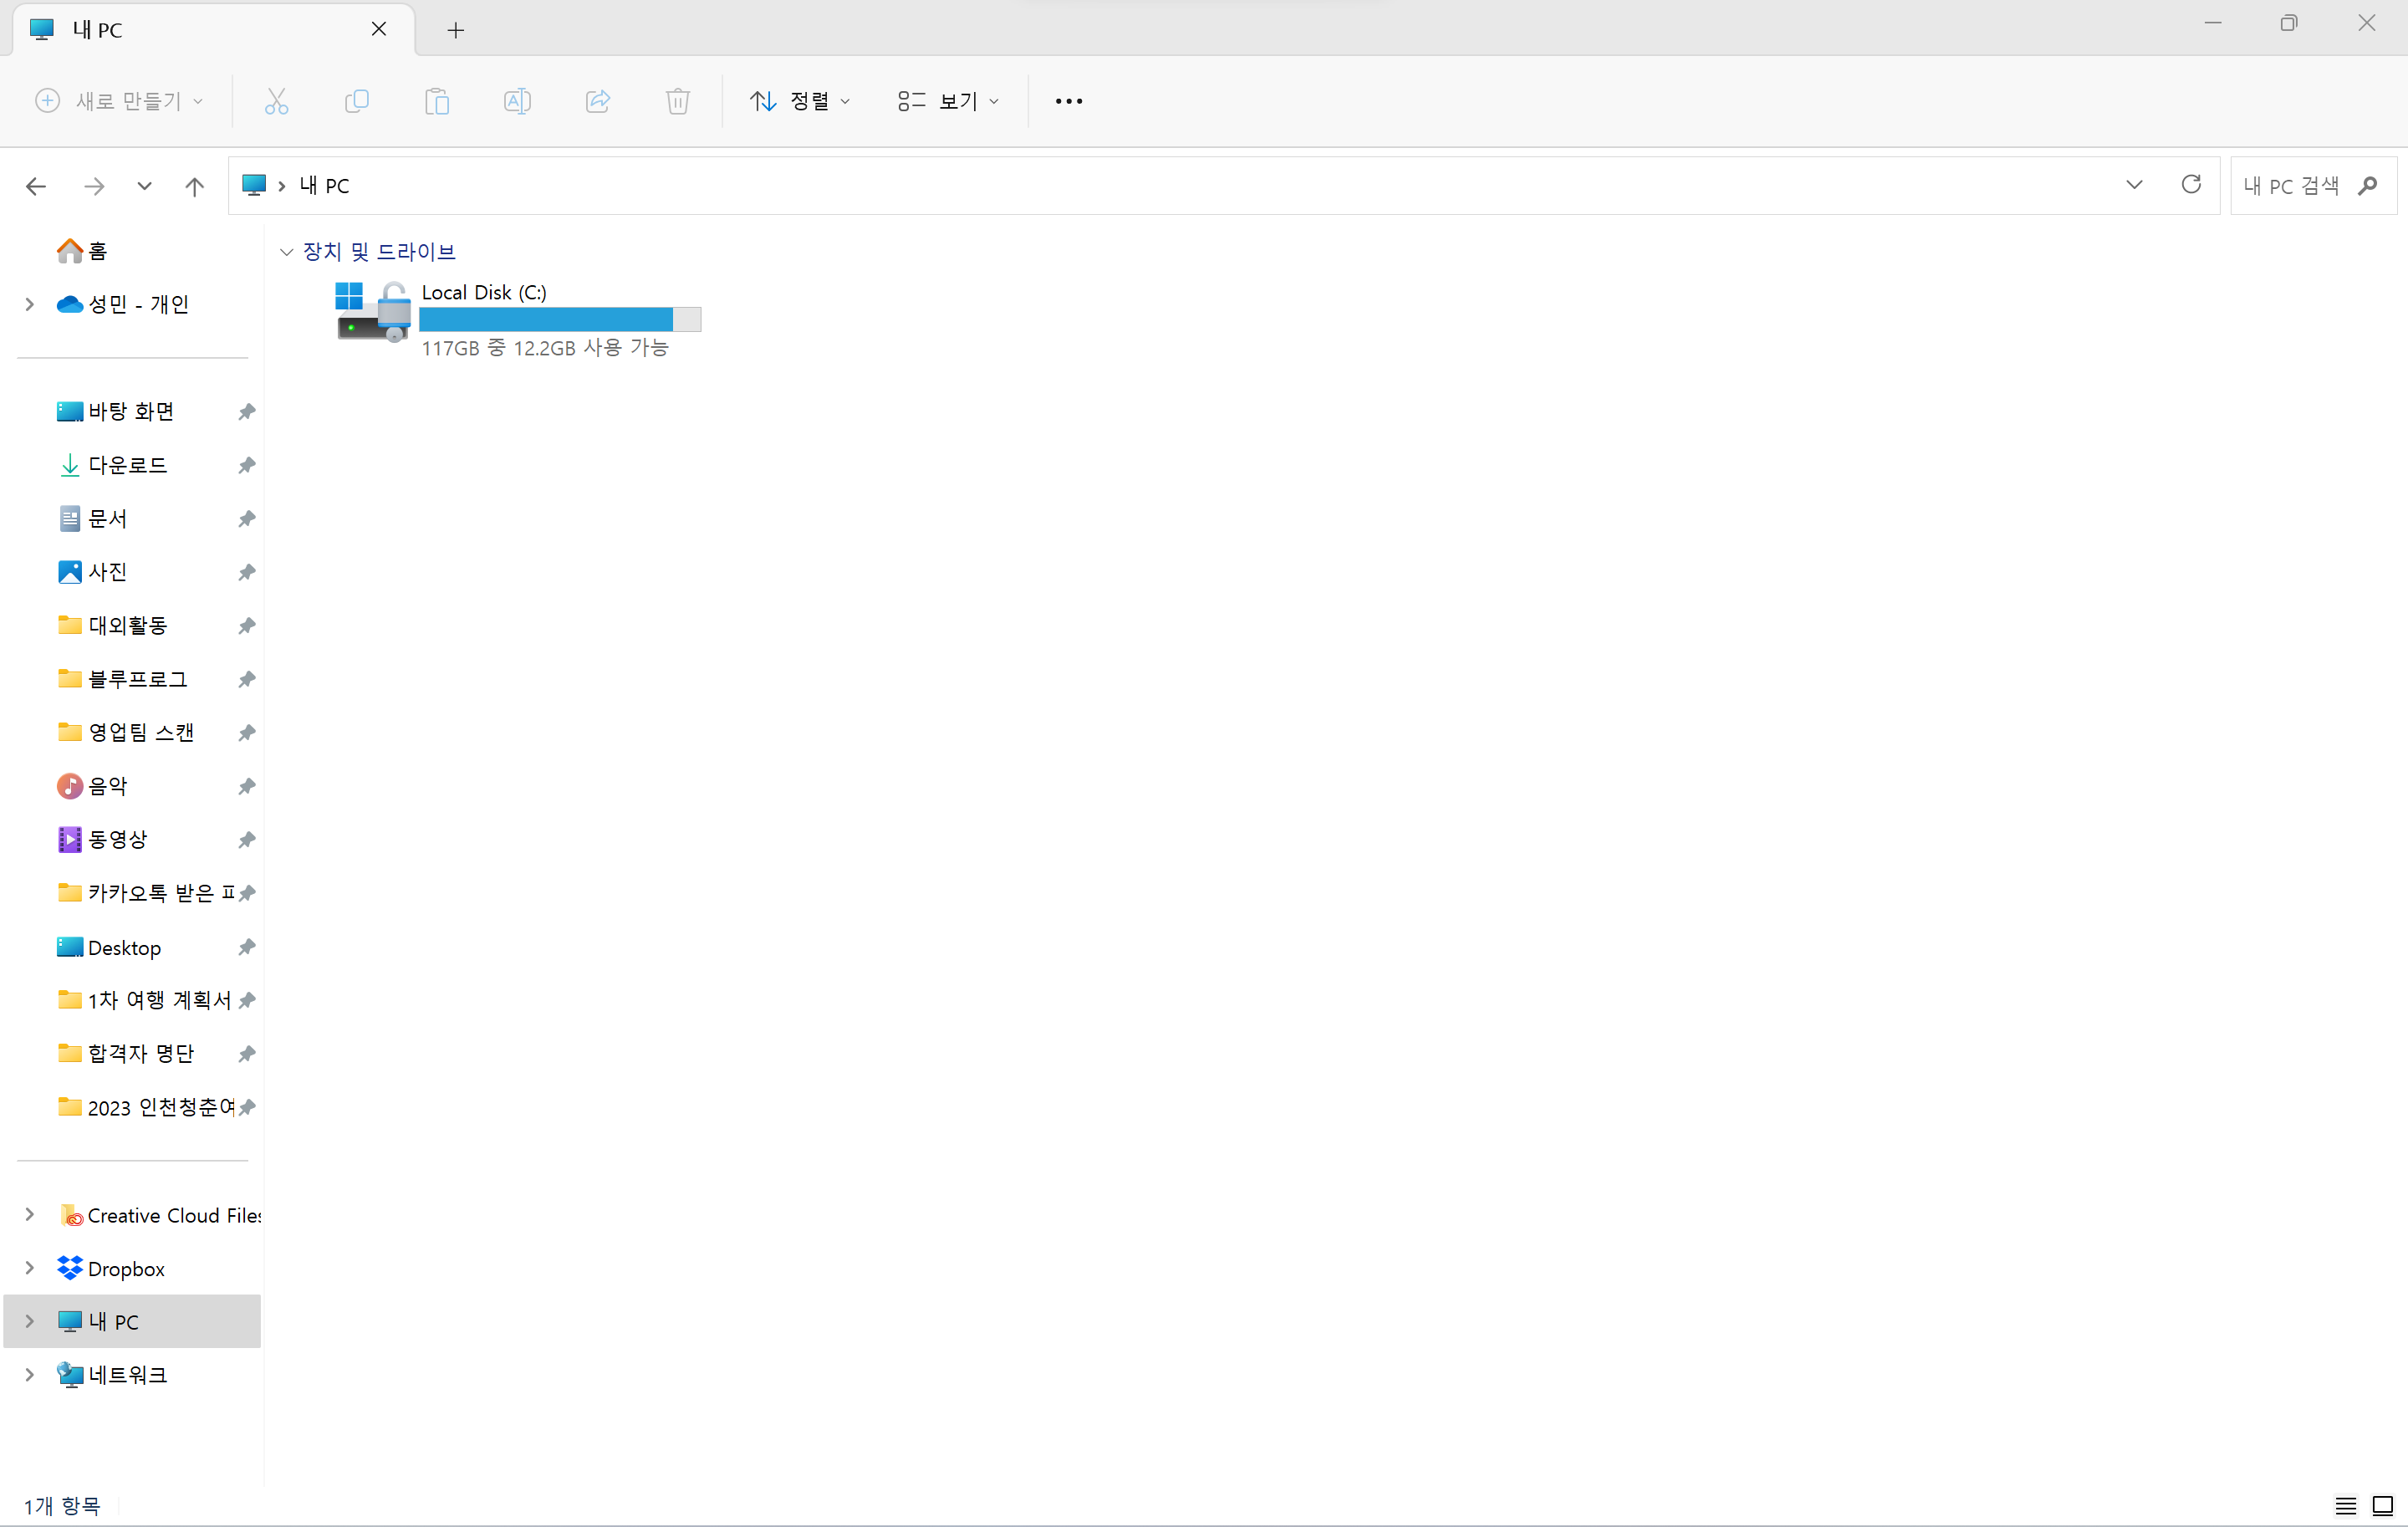Switch to large icons view in status bar
Screen dimensions: 2408x1527
2382,1505
